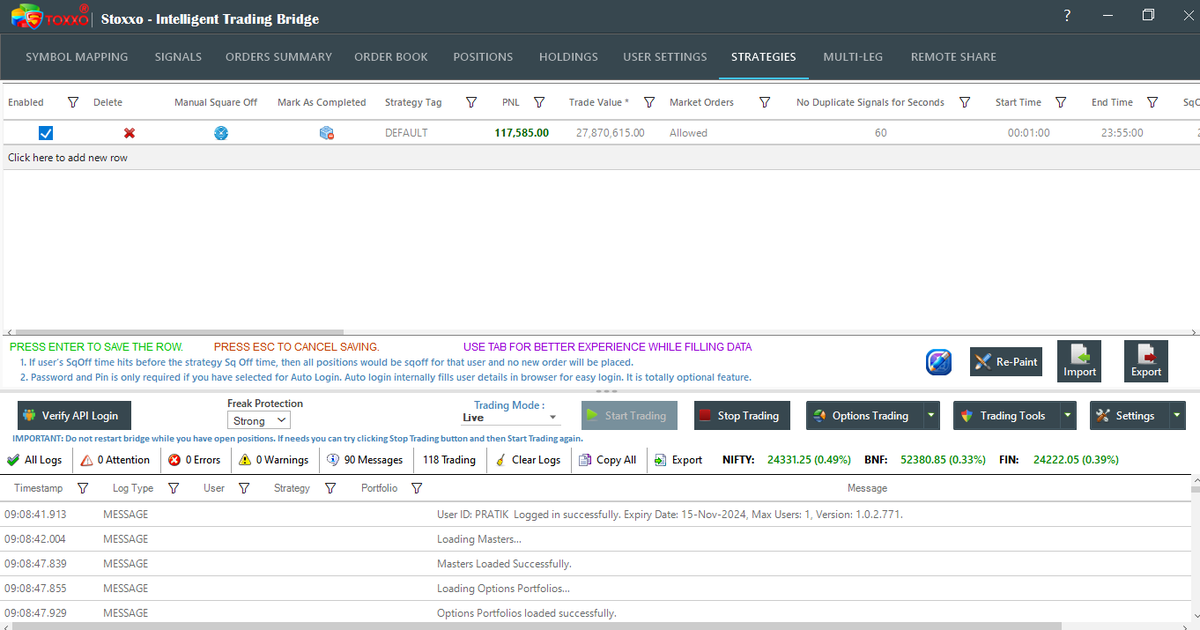This screenshot has width=1200, height=630.
Task: Click the Options Trading button
Action: (864, 416)
